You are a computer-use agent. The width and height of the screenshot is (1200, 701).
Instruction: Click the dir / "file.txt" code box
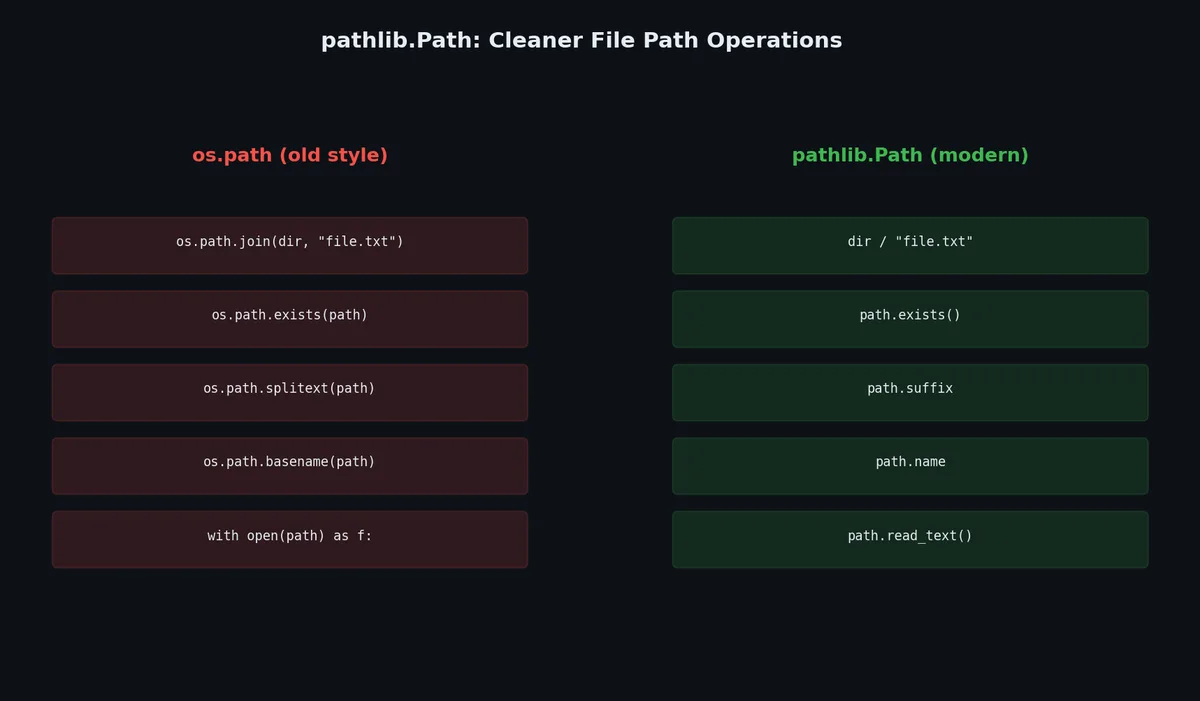910,246
